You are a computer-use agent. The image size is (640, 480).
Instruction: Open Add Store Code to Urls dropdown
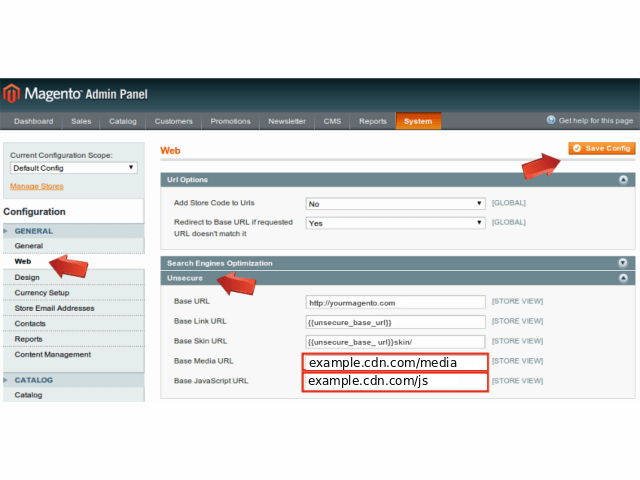click(x=395, y=203)
